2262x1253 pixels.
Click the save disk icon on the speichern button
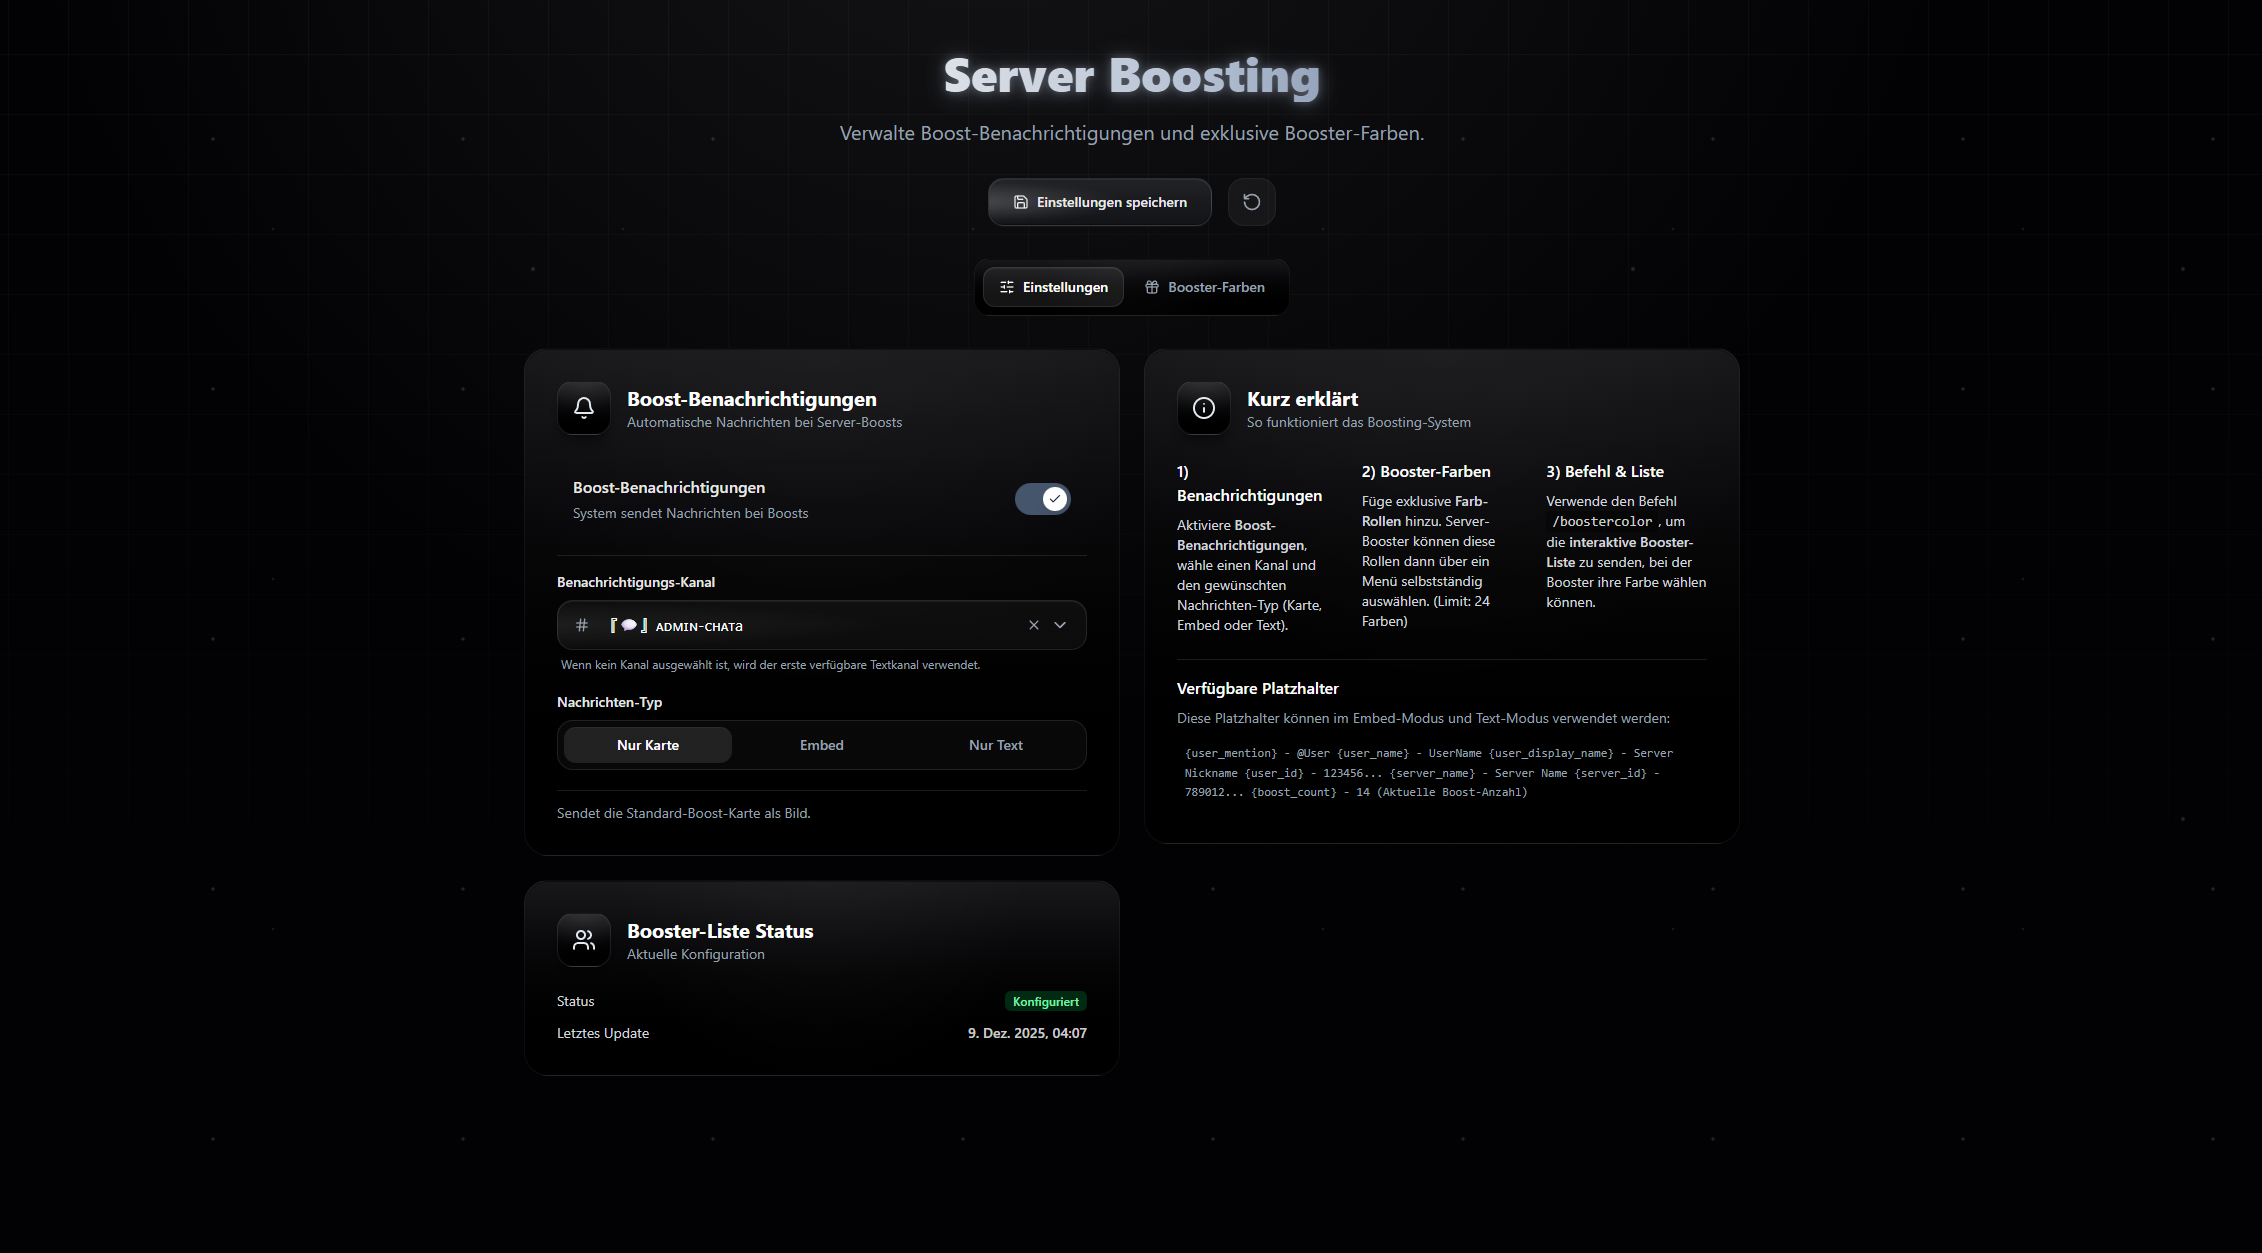[1019, 202]
